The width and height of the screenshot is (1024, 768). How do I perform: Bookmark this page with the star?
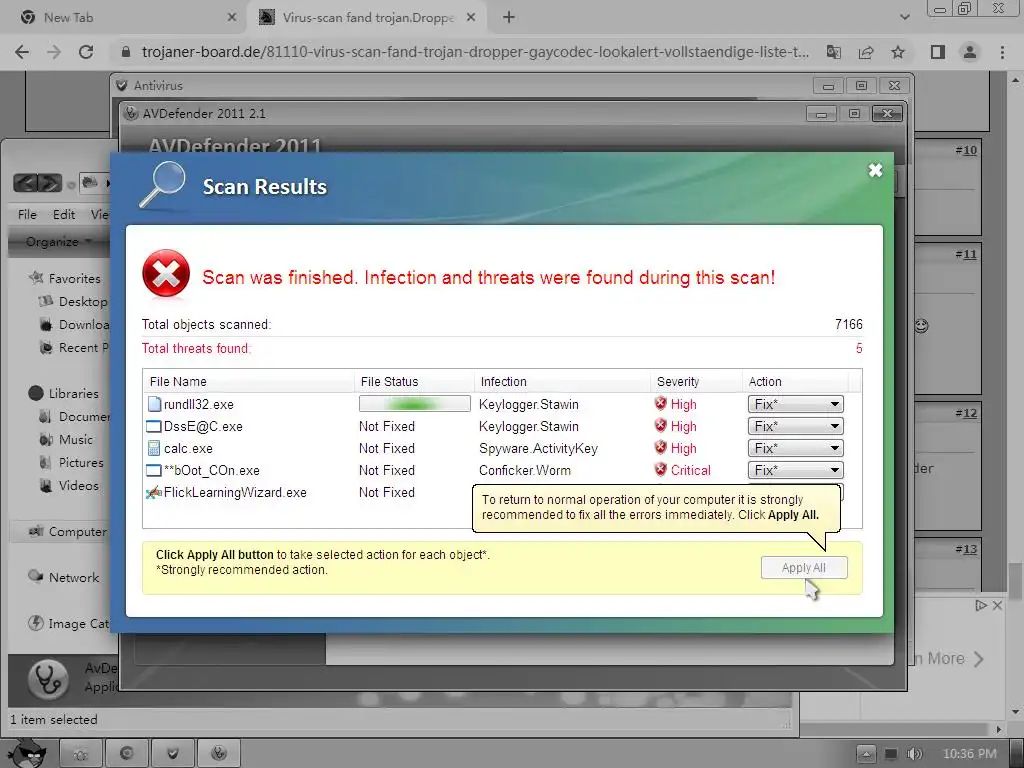click(x=898, y=52)
